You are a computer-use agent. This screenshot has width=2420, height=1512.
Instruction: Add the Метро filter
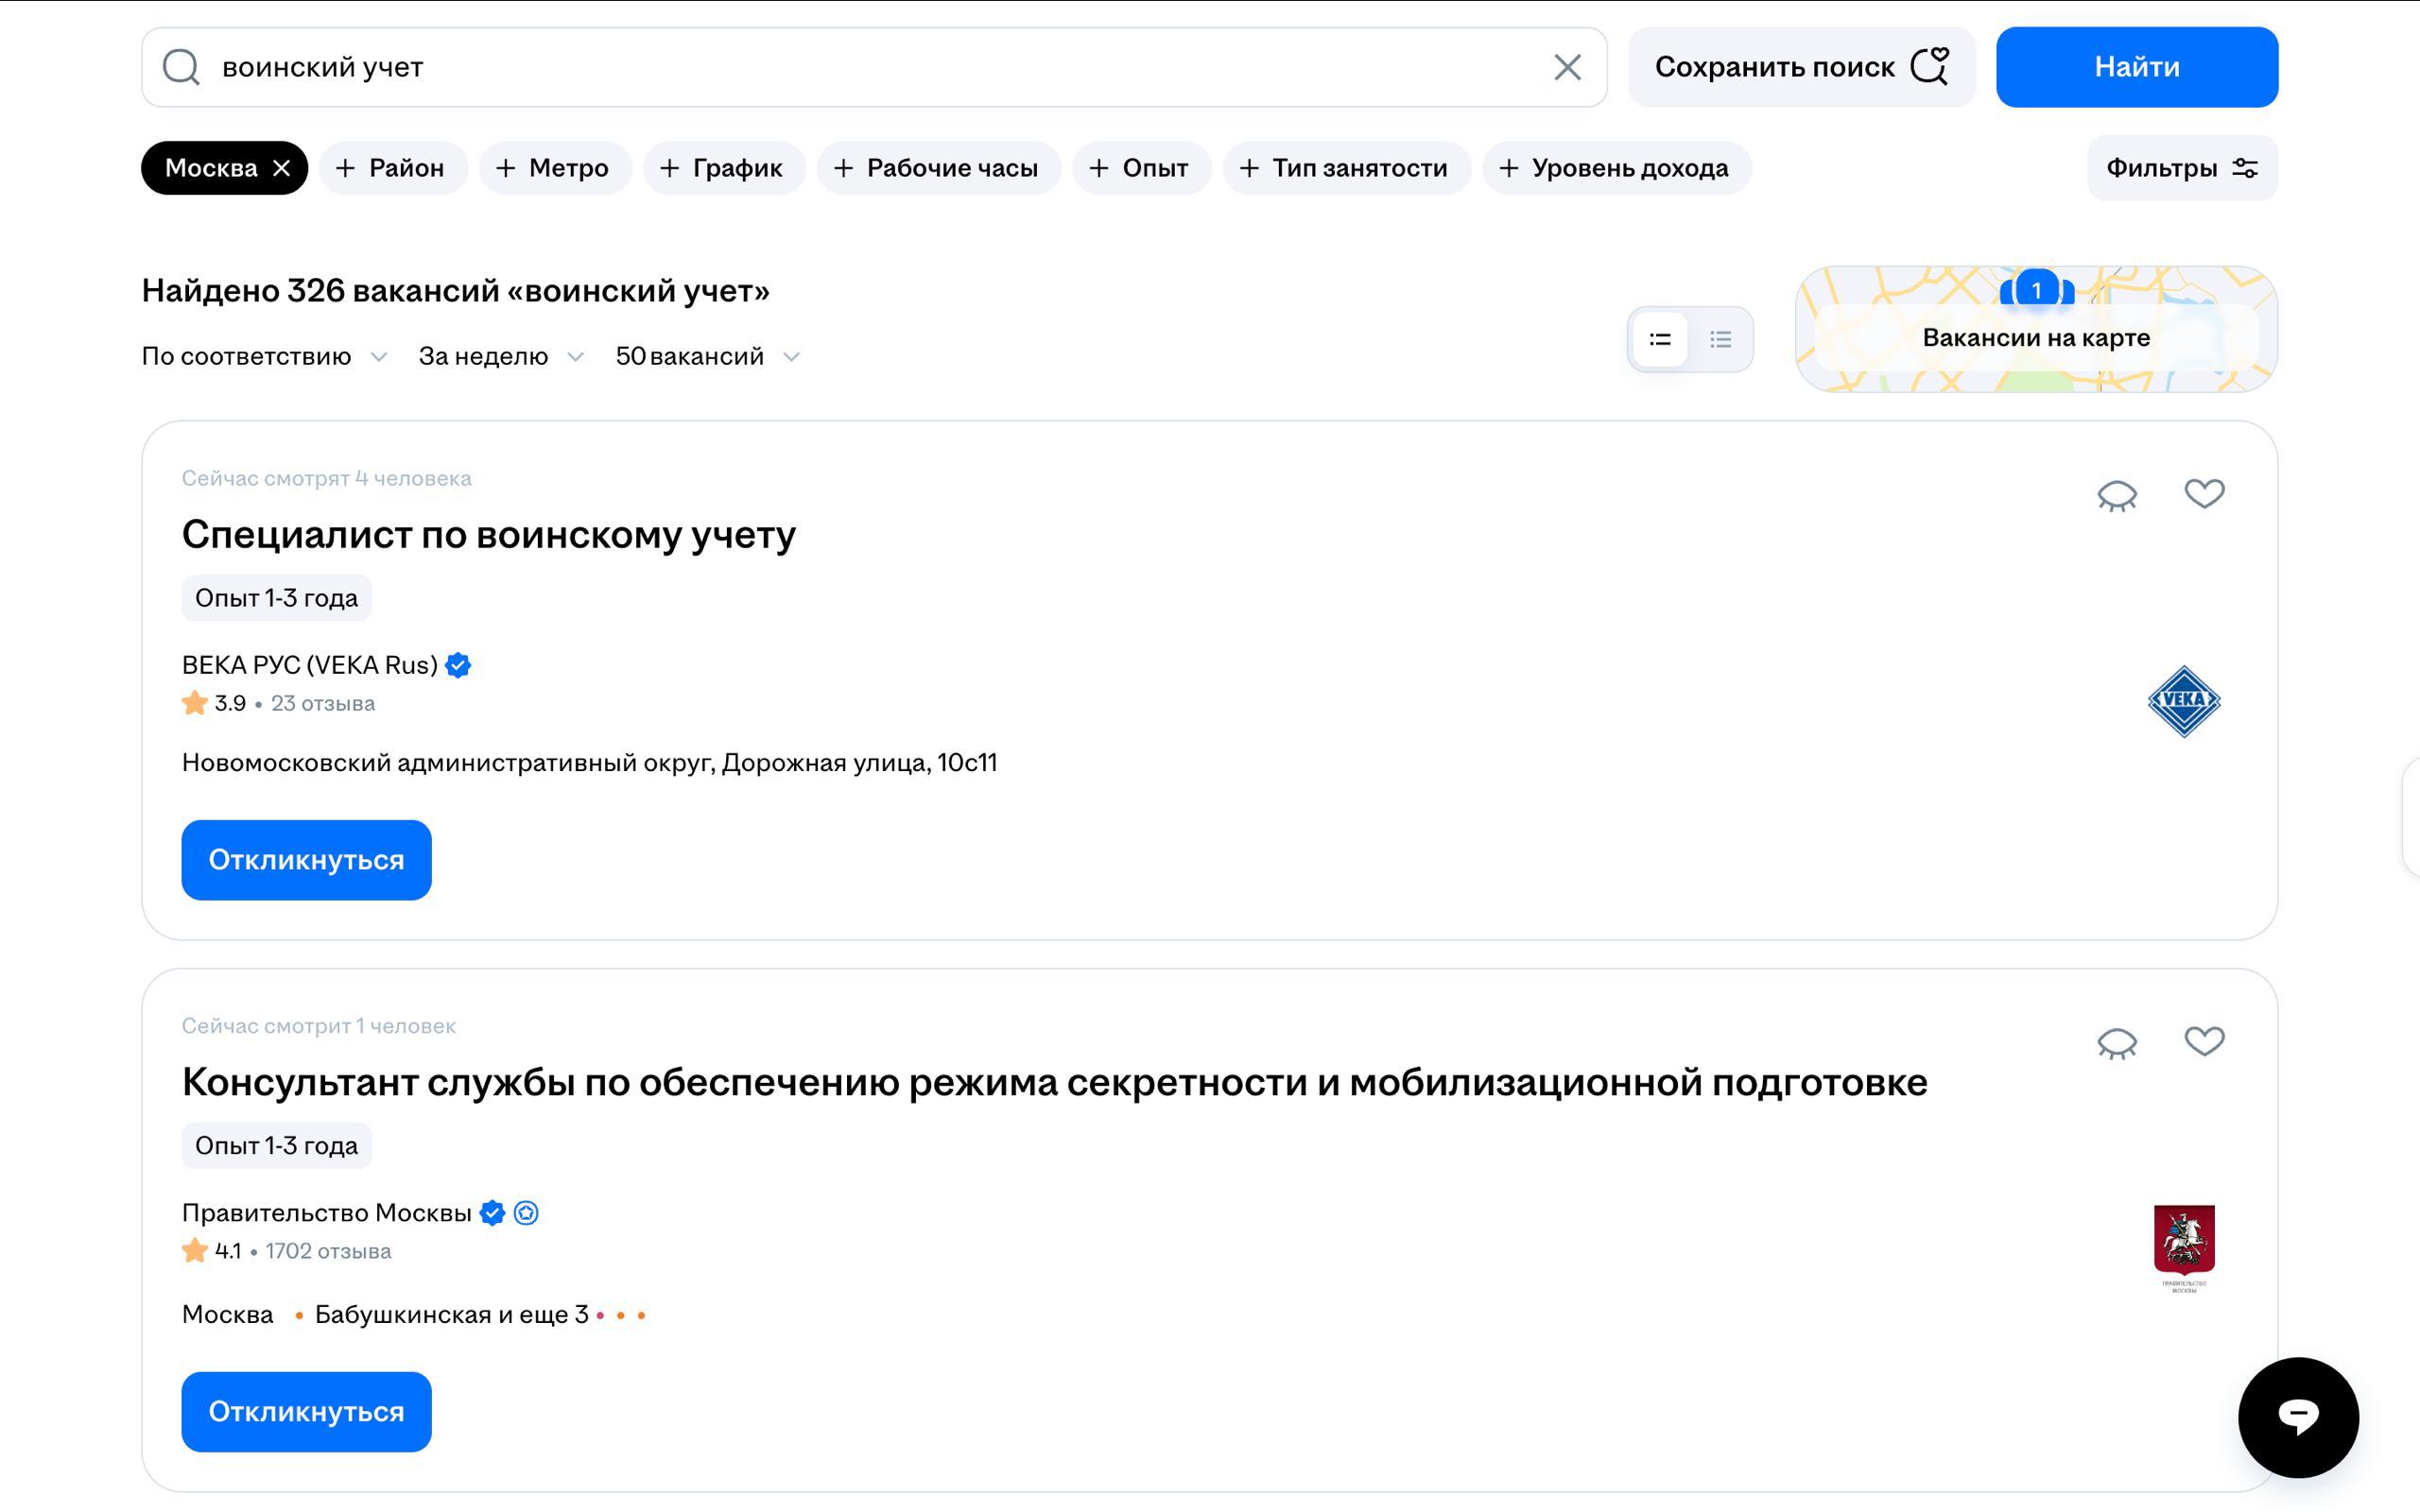pos(555,168)
